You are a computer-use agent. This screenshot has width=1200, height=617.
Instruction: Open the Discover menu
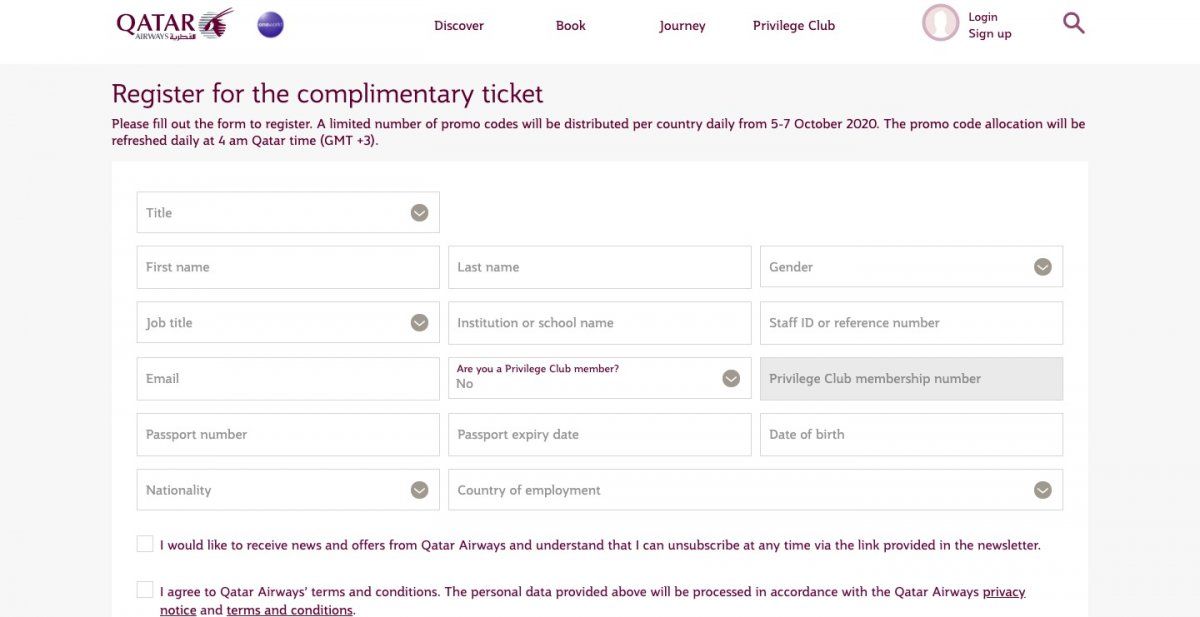coord(459,26)
